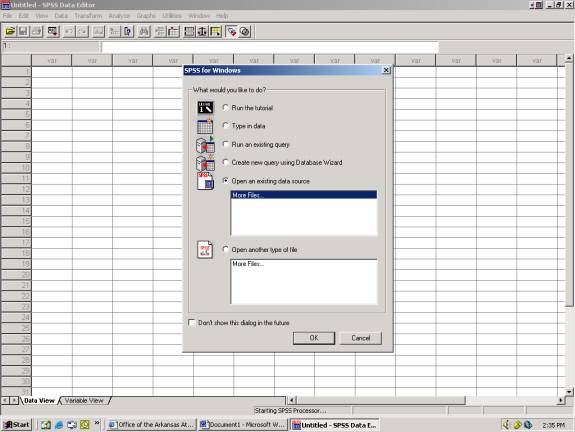This screenshot has height=432, width=575.
Task: Click the 2:35 PM system clock
Action: pos(553,425)
